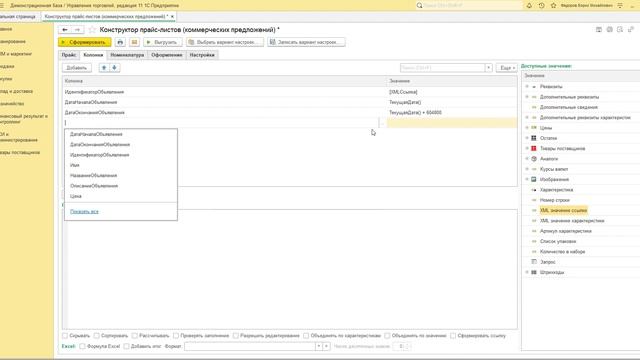This screenshot has height=360, width=640.
Task: Go back with the left arrow
Action: tap(64, 30)
